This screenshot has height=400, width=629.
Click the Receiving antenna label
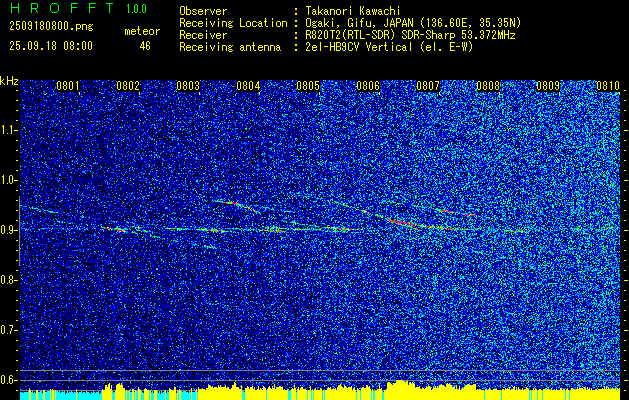tap(230, 47)
